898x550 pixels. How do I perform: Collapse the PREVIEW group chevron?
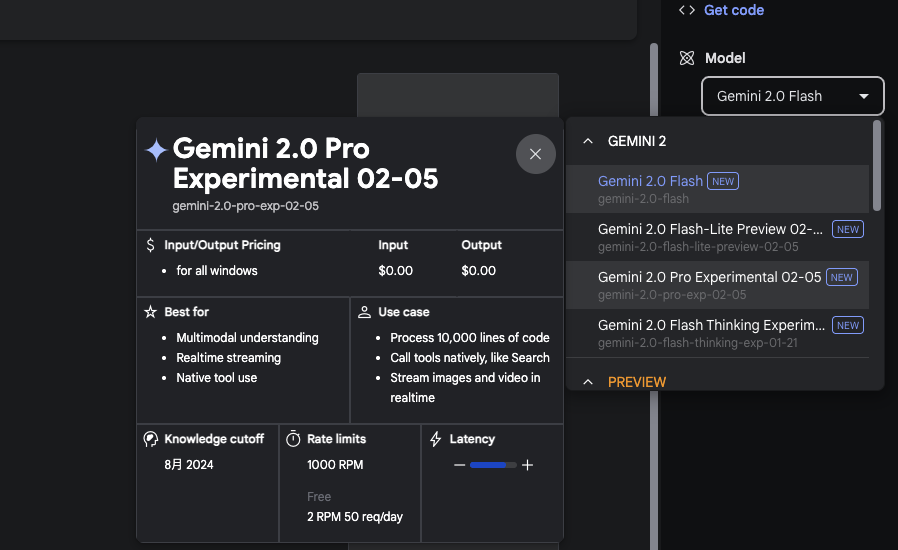click(588, 382)
